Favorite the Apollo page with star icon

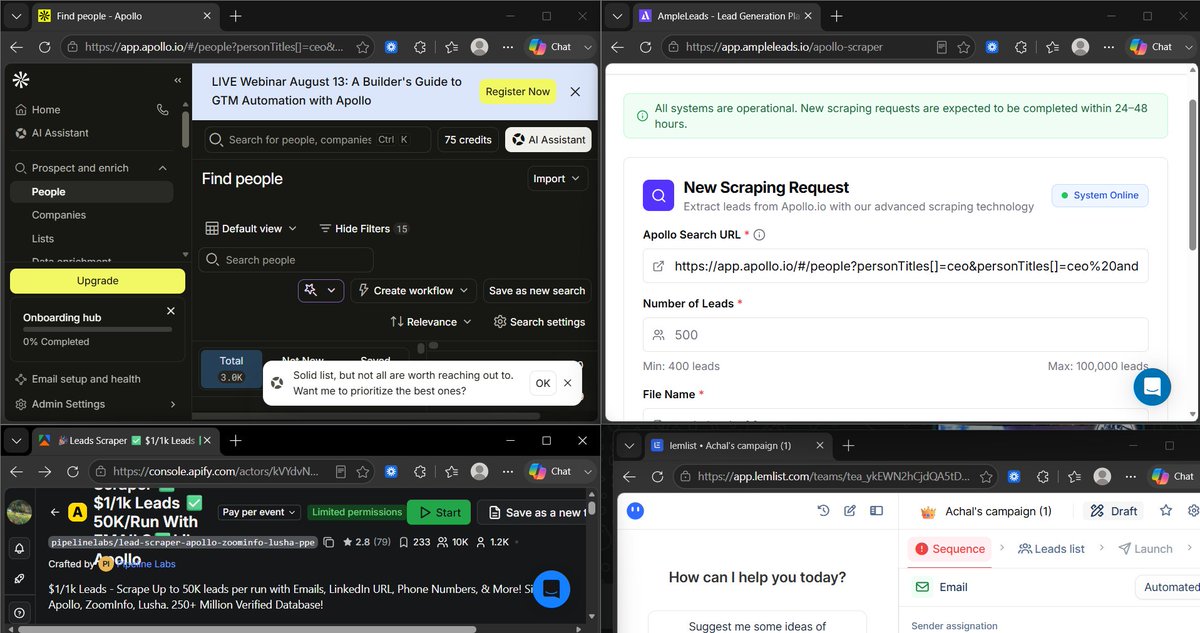click(362, 47)
